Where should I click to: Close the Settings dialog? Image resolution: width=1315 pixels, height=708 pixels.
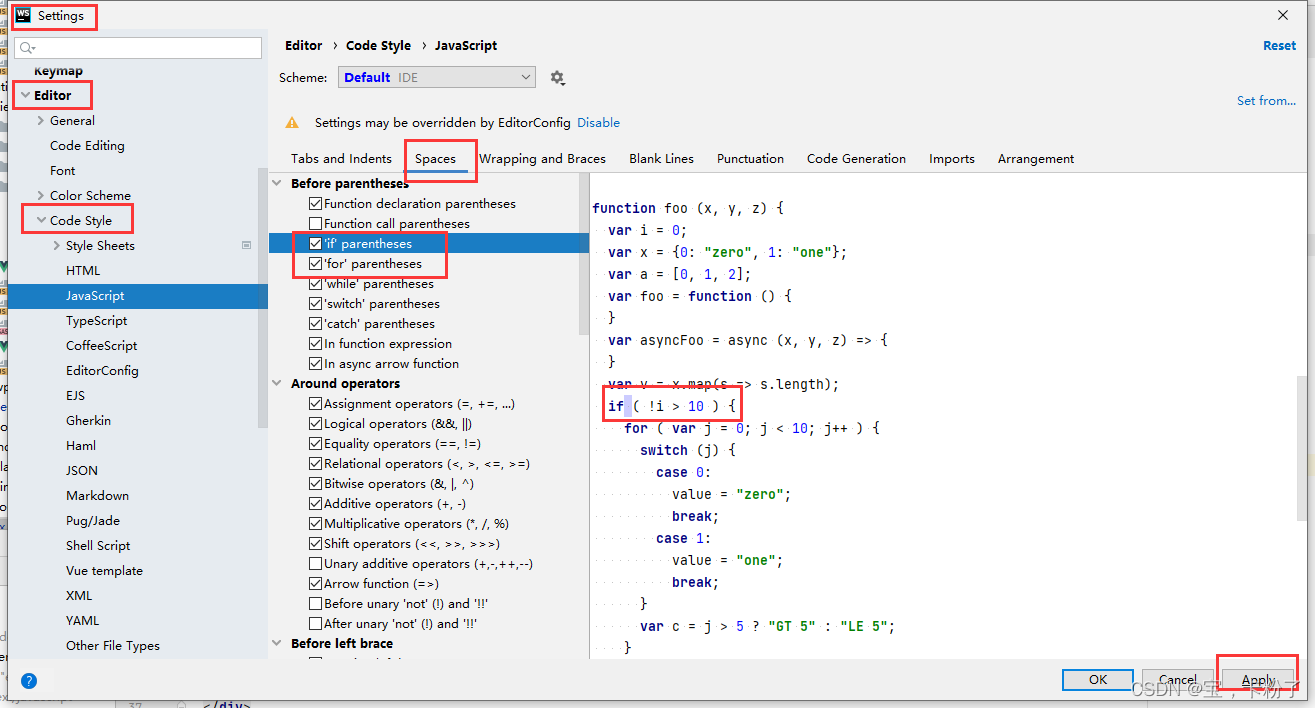(x=1283, y=15)
